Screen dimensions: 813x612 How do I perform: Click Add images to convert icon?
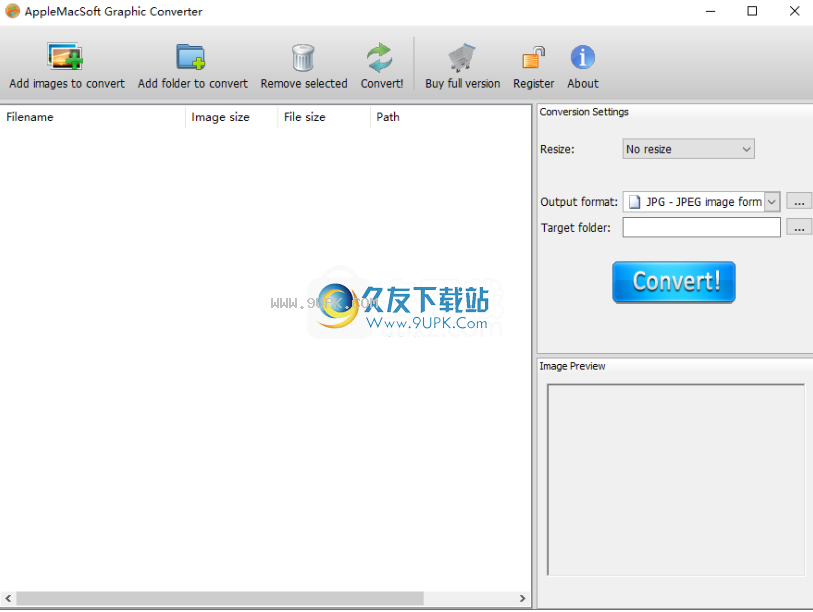(65, 57)
